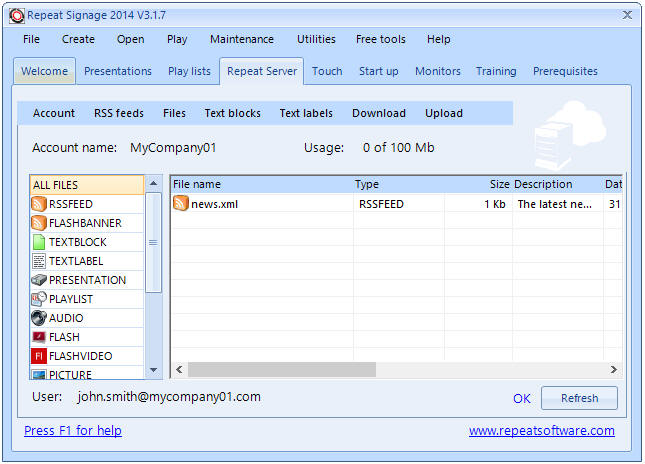
Task: Open the Play menu
Action: coord(177,39)
